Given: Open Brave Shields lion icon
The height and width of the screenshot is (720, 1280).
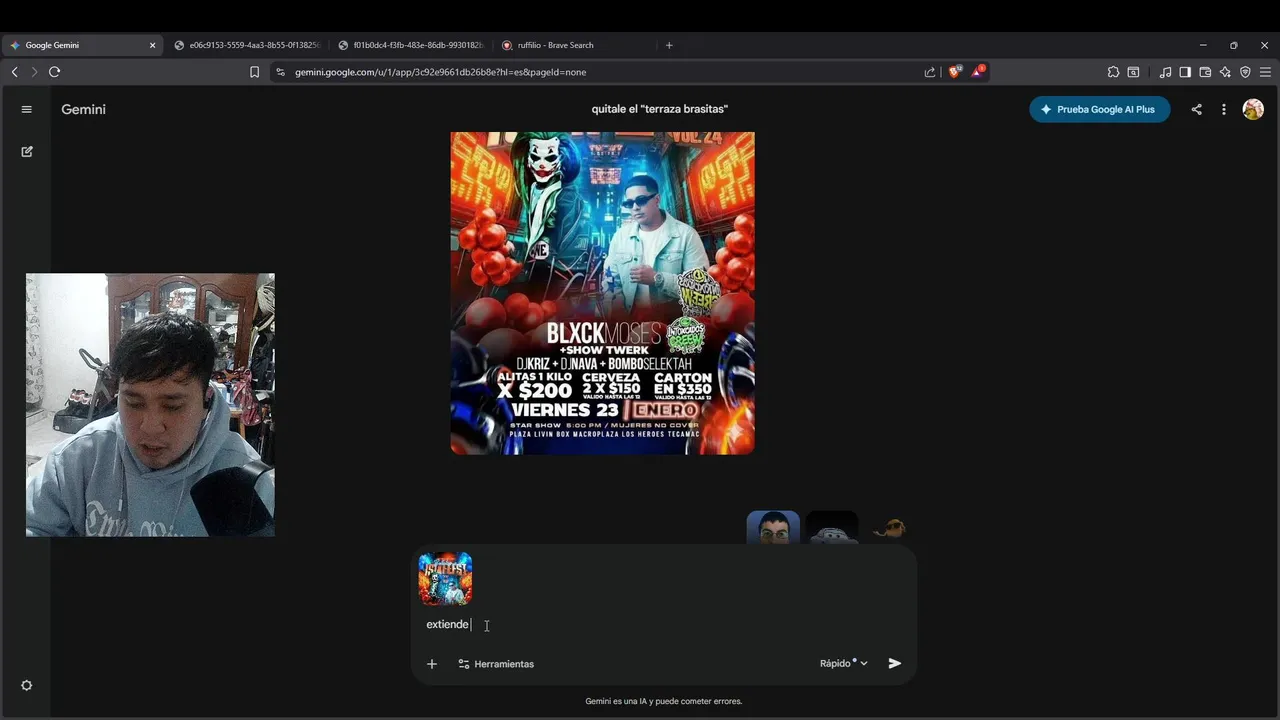Looking at the screenshot, I should (955, 72).
